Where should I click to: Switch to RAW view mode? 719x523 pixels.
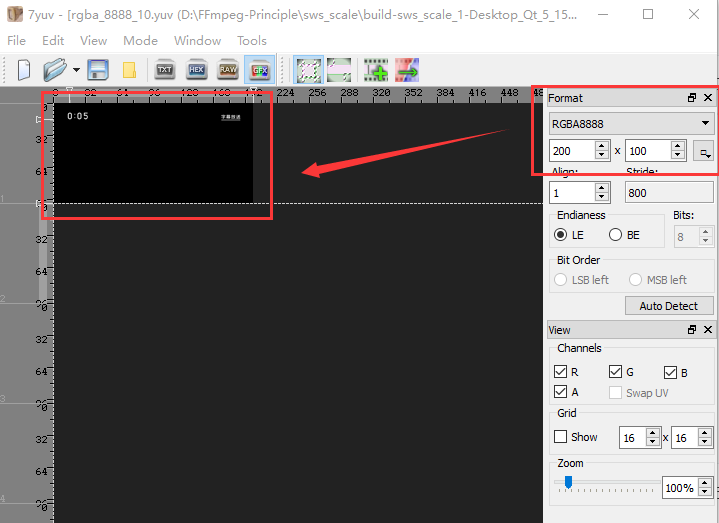(x=228, y=70)
